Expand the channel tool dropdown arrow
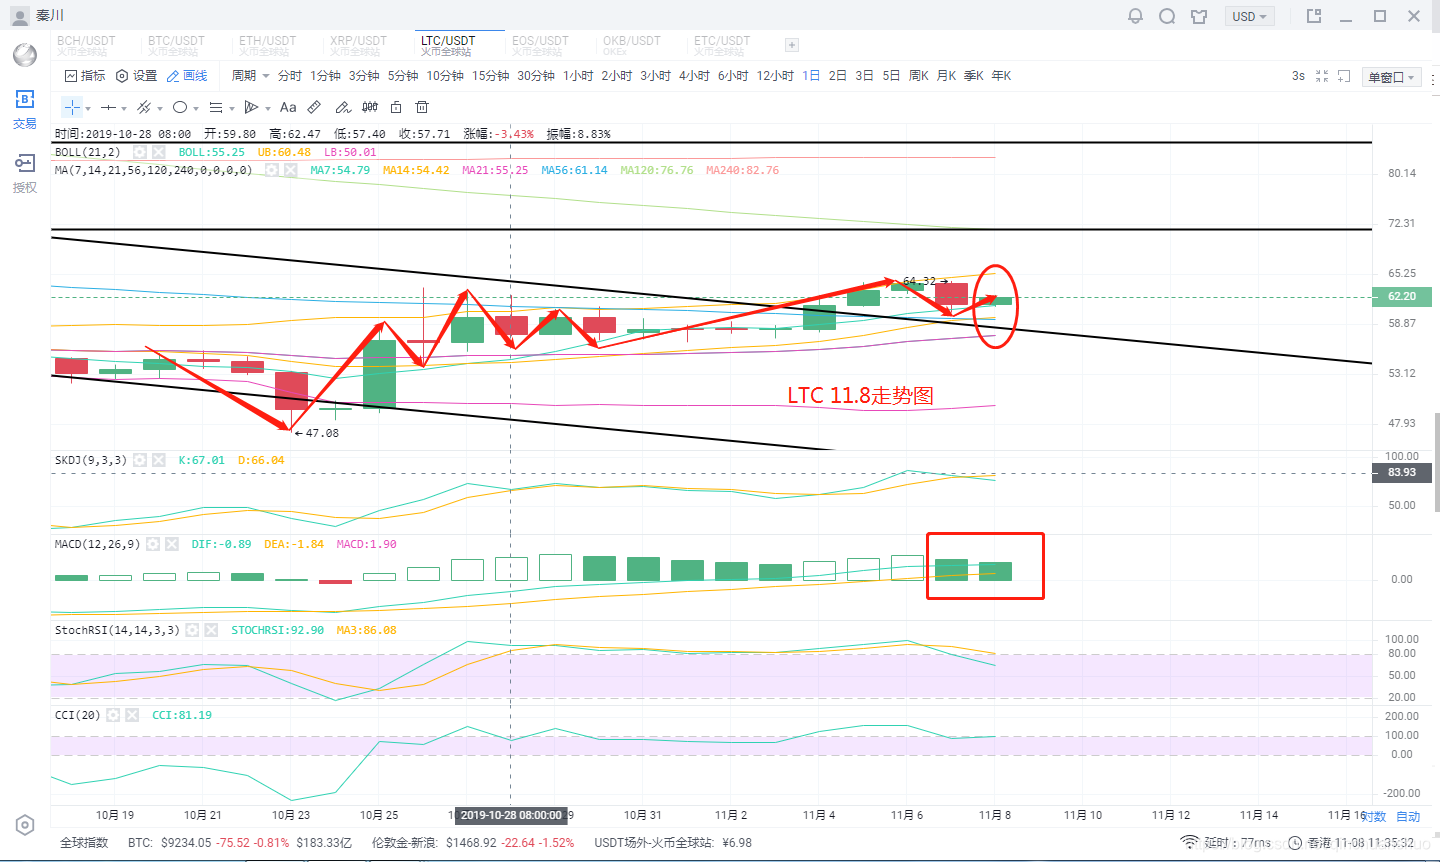1440x862 pixels. 160,108
